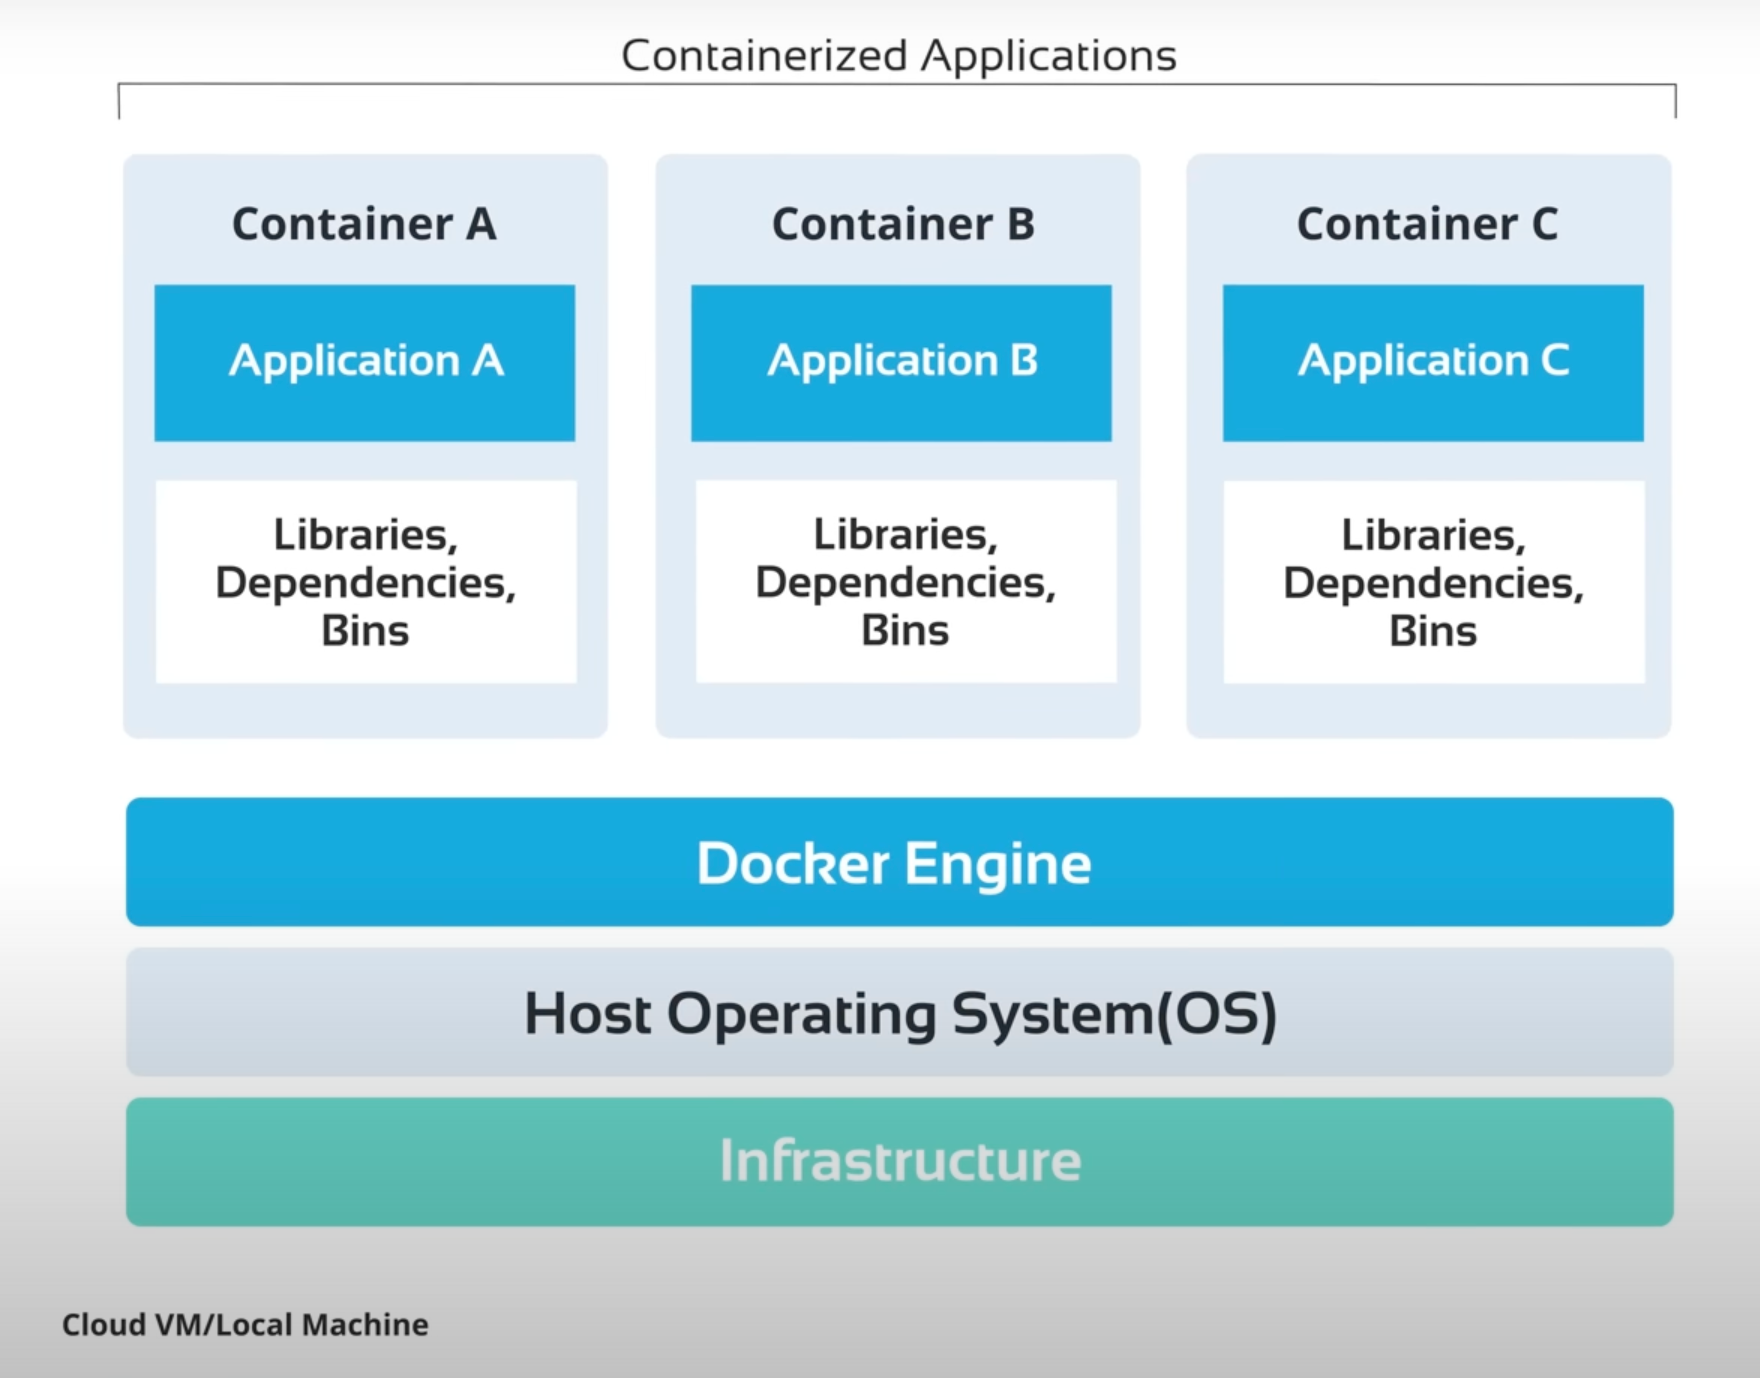This screenshot has height=1378, width=1760.
Task: Click the Application A blue block
Action: (x=365, y=362)
